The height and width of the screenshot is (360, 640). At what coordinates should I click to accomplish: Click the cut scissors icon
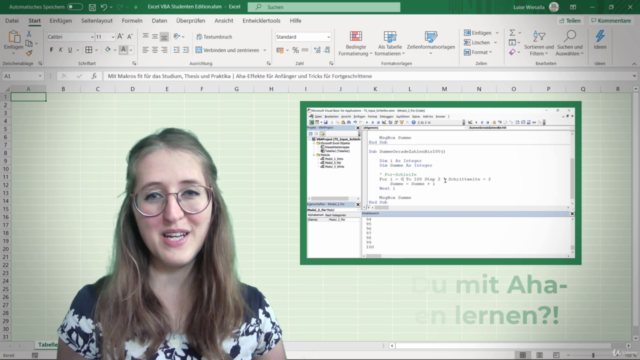(x=29, y=34)
